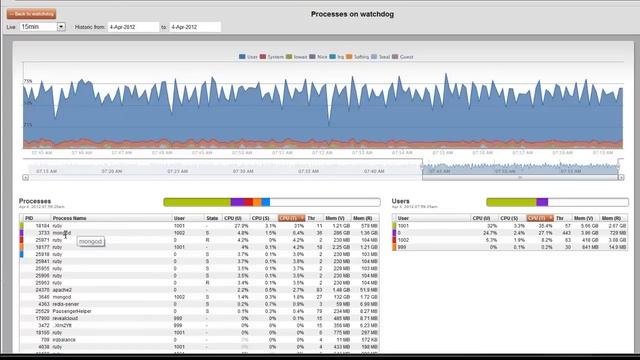
Task: Click the green segment of Users usage bar
Action: (511, 202)
